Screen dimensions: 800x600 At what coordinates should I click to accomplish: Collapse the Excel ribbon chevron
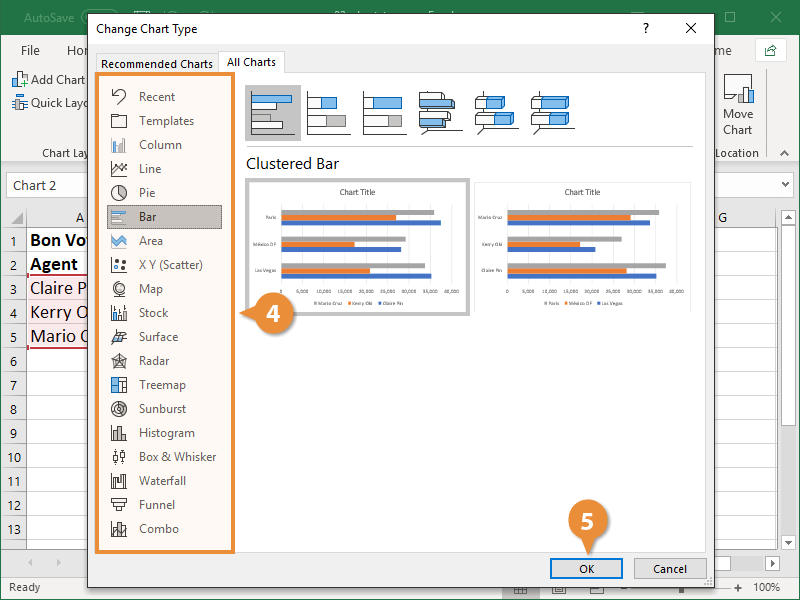coord(784,153)
